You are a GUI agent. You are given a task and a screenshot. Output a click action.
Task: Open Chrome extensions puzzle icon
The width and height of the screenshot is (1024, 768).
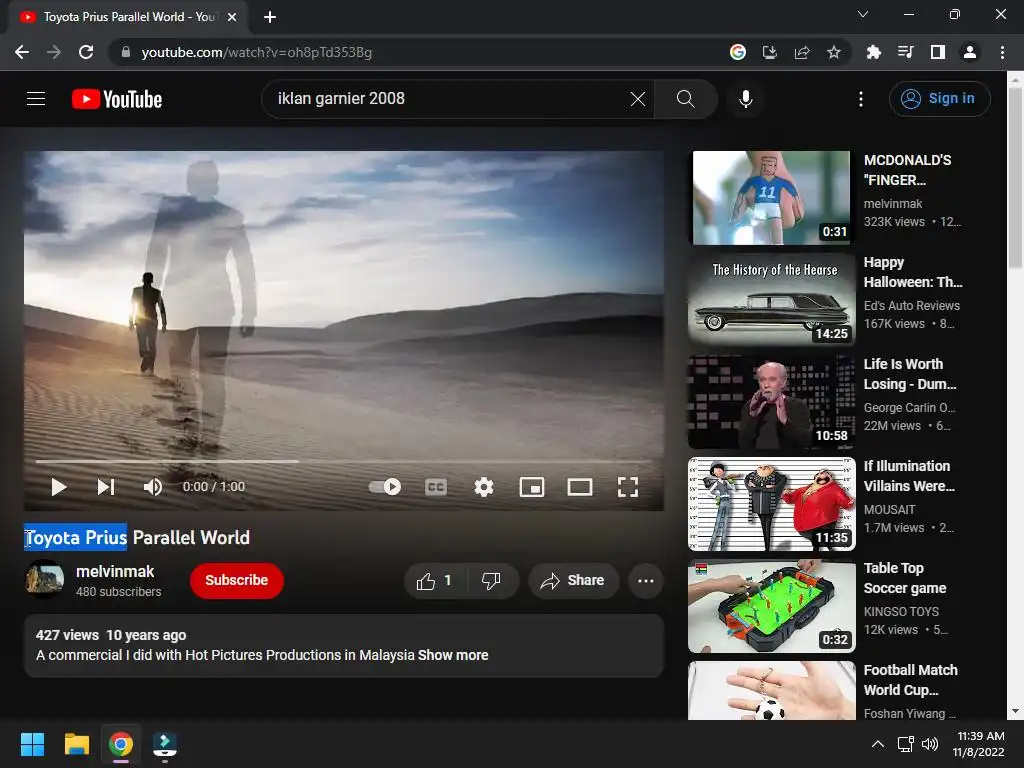coord(873,52)
